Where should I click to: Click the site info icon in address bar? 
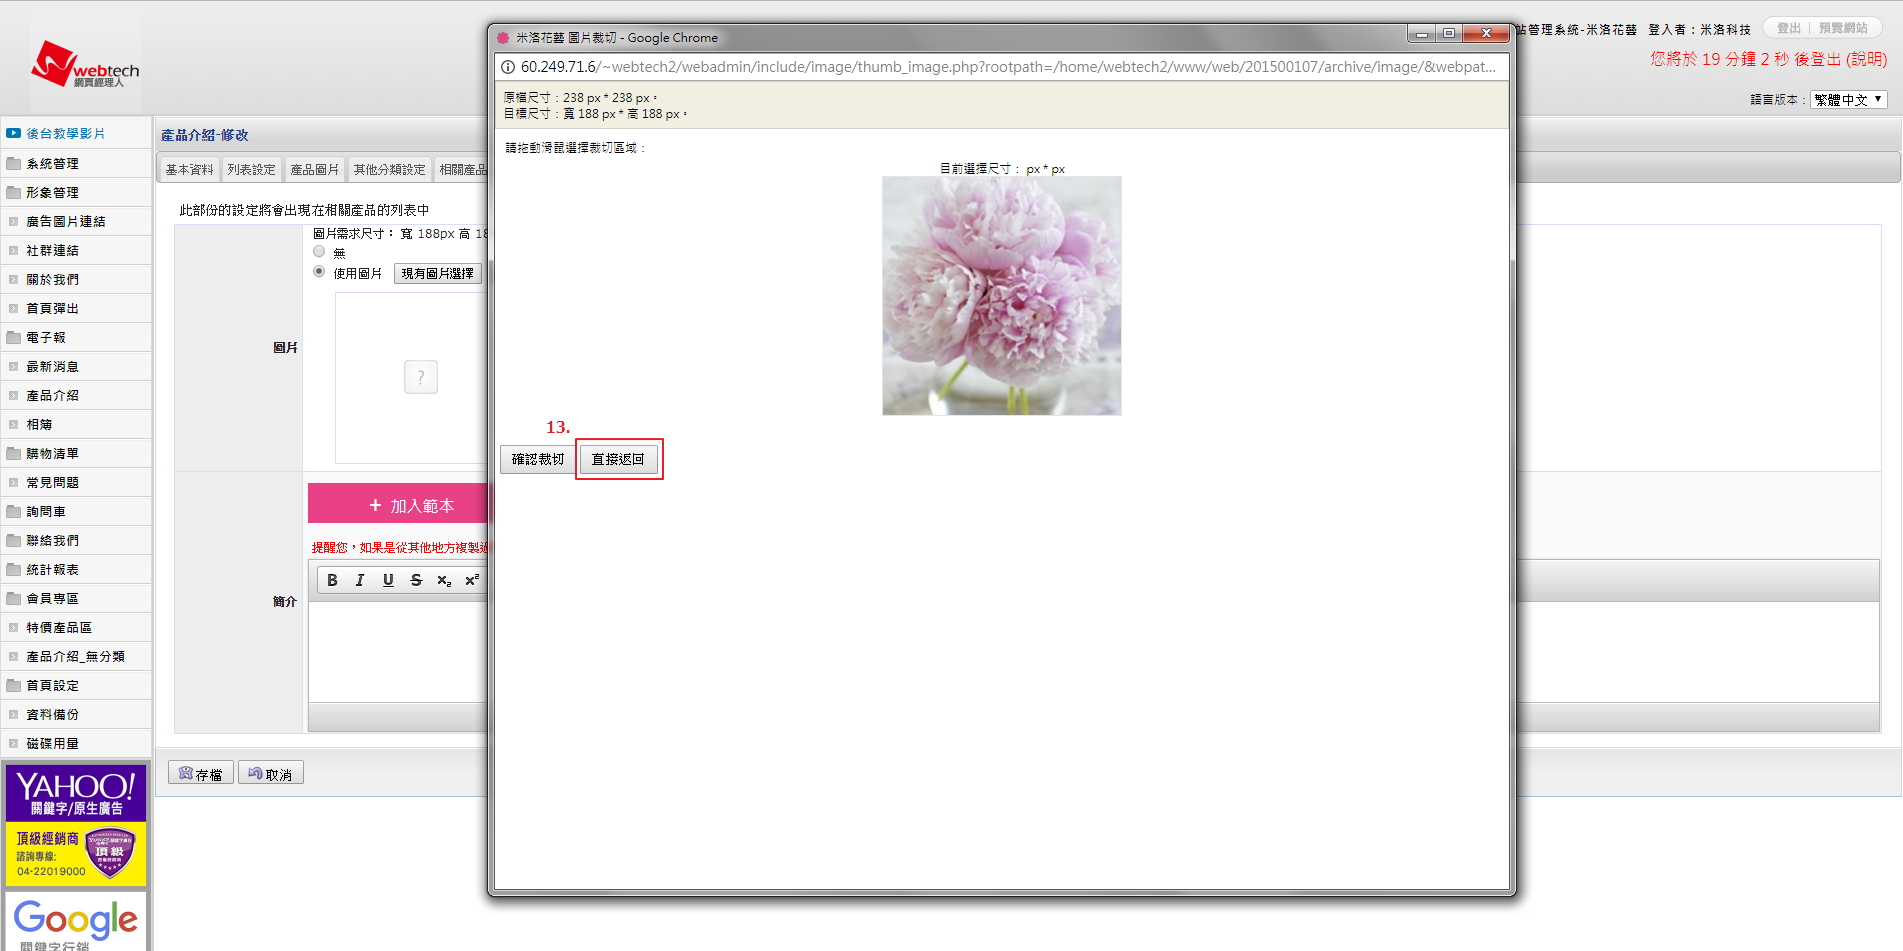508,67
